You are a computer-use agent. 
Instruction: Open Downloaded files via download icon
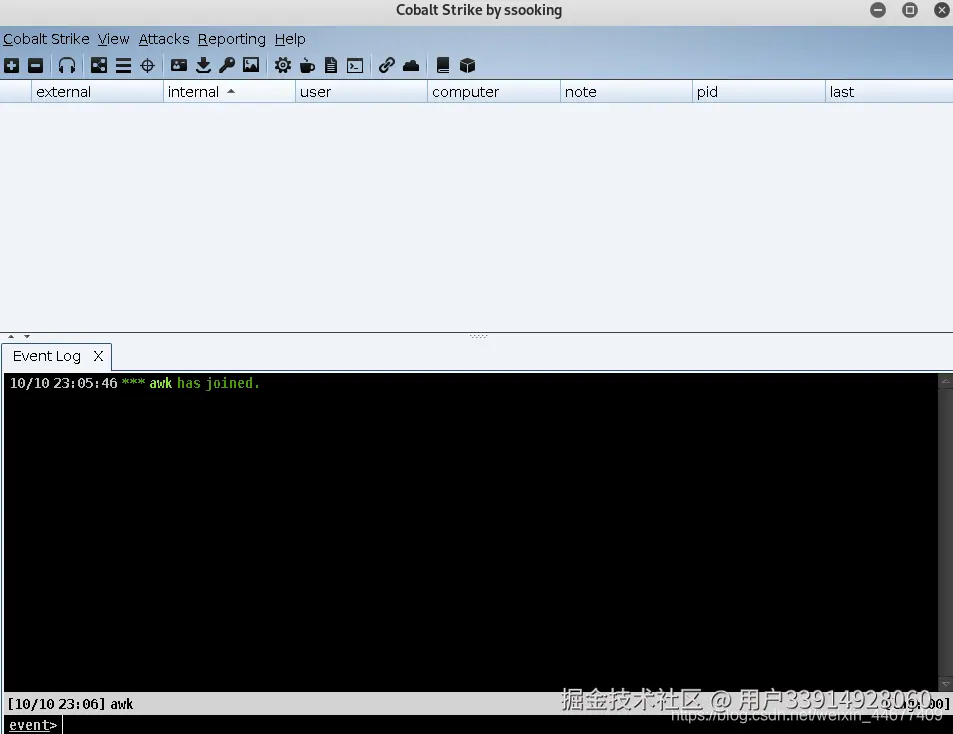(204, 65)
